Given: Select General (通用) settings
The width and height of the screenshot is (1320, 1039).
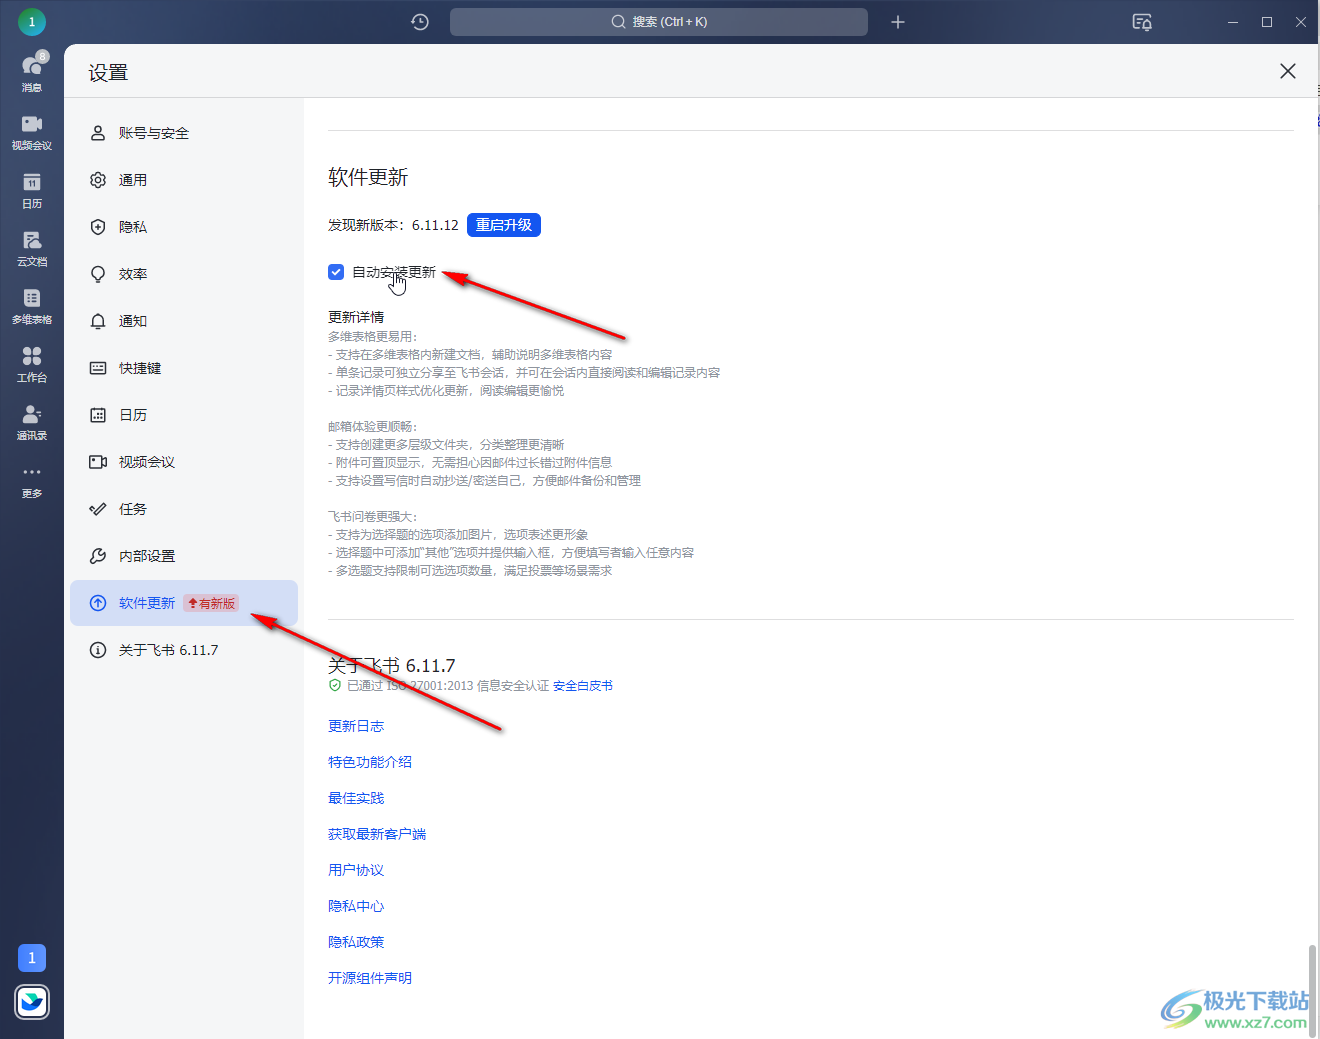Looking at the screenshot, I should point(184,180).
